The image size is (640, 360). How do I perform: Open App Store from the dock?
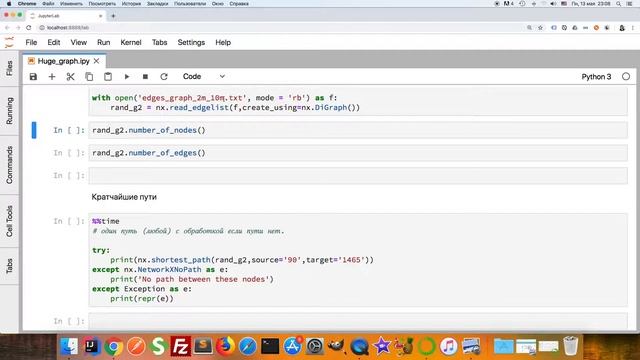point(292,347)
